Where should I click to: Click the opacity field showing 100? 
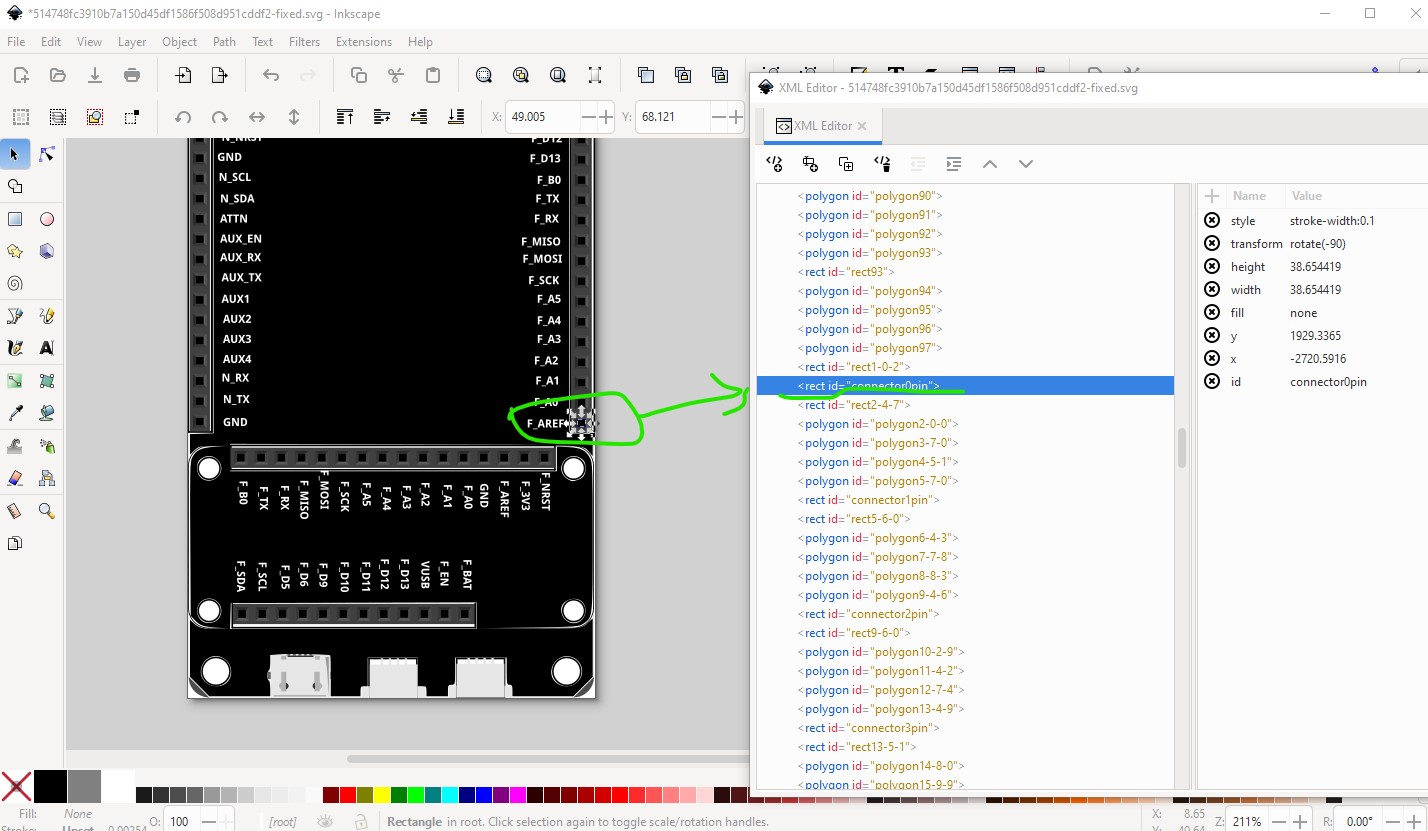pyautogui.click(x=181, y=822)
